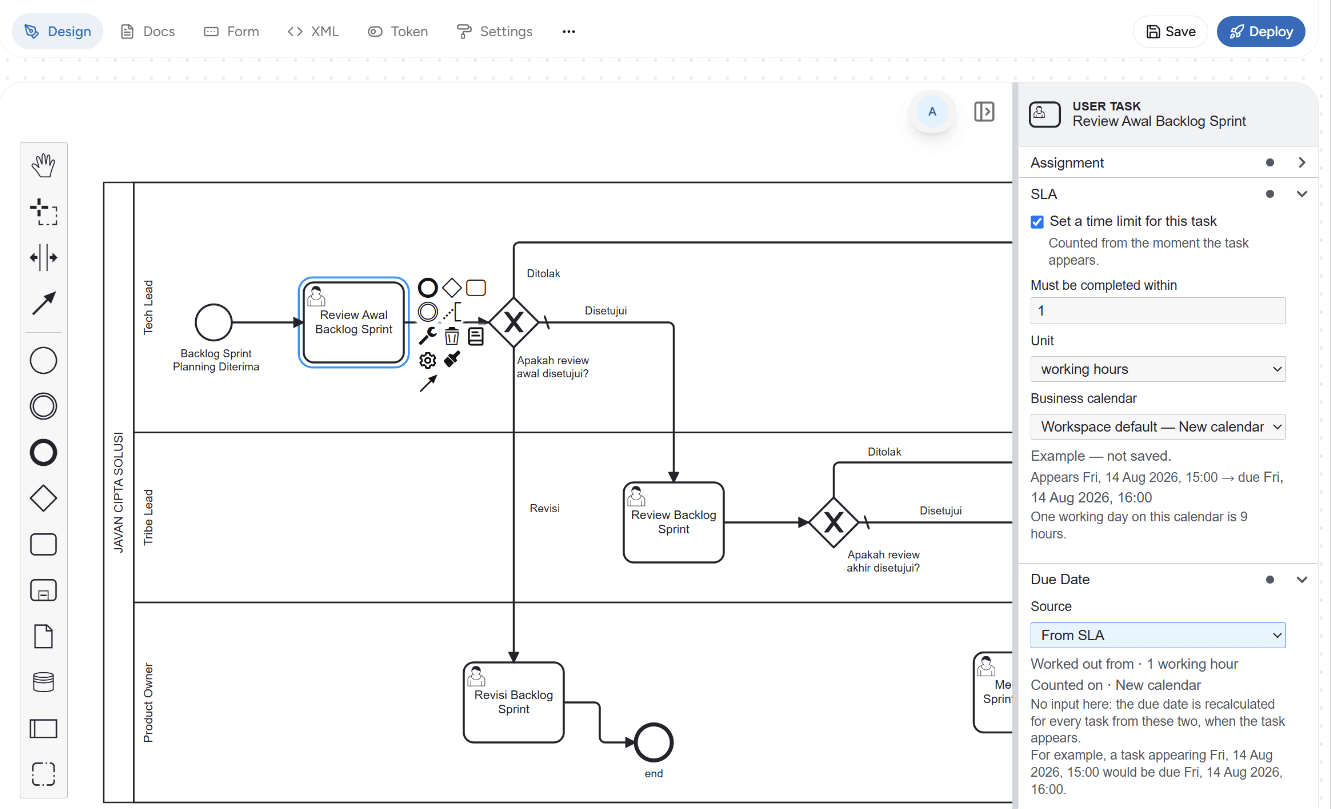Create an end event from the palette

tap(43, 452)
